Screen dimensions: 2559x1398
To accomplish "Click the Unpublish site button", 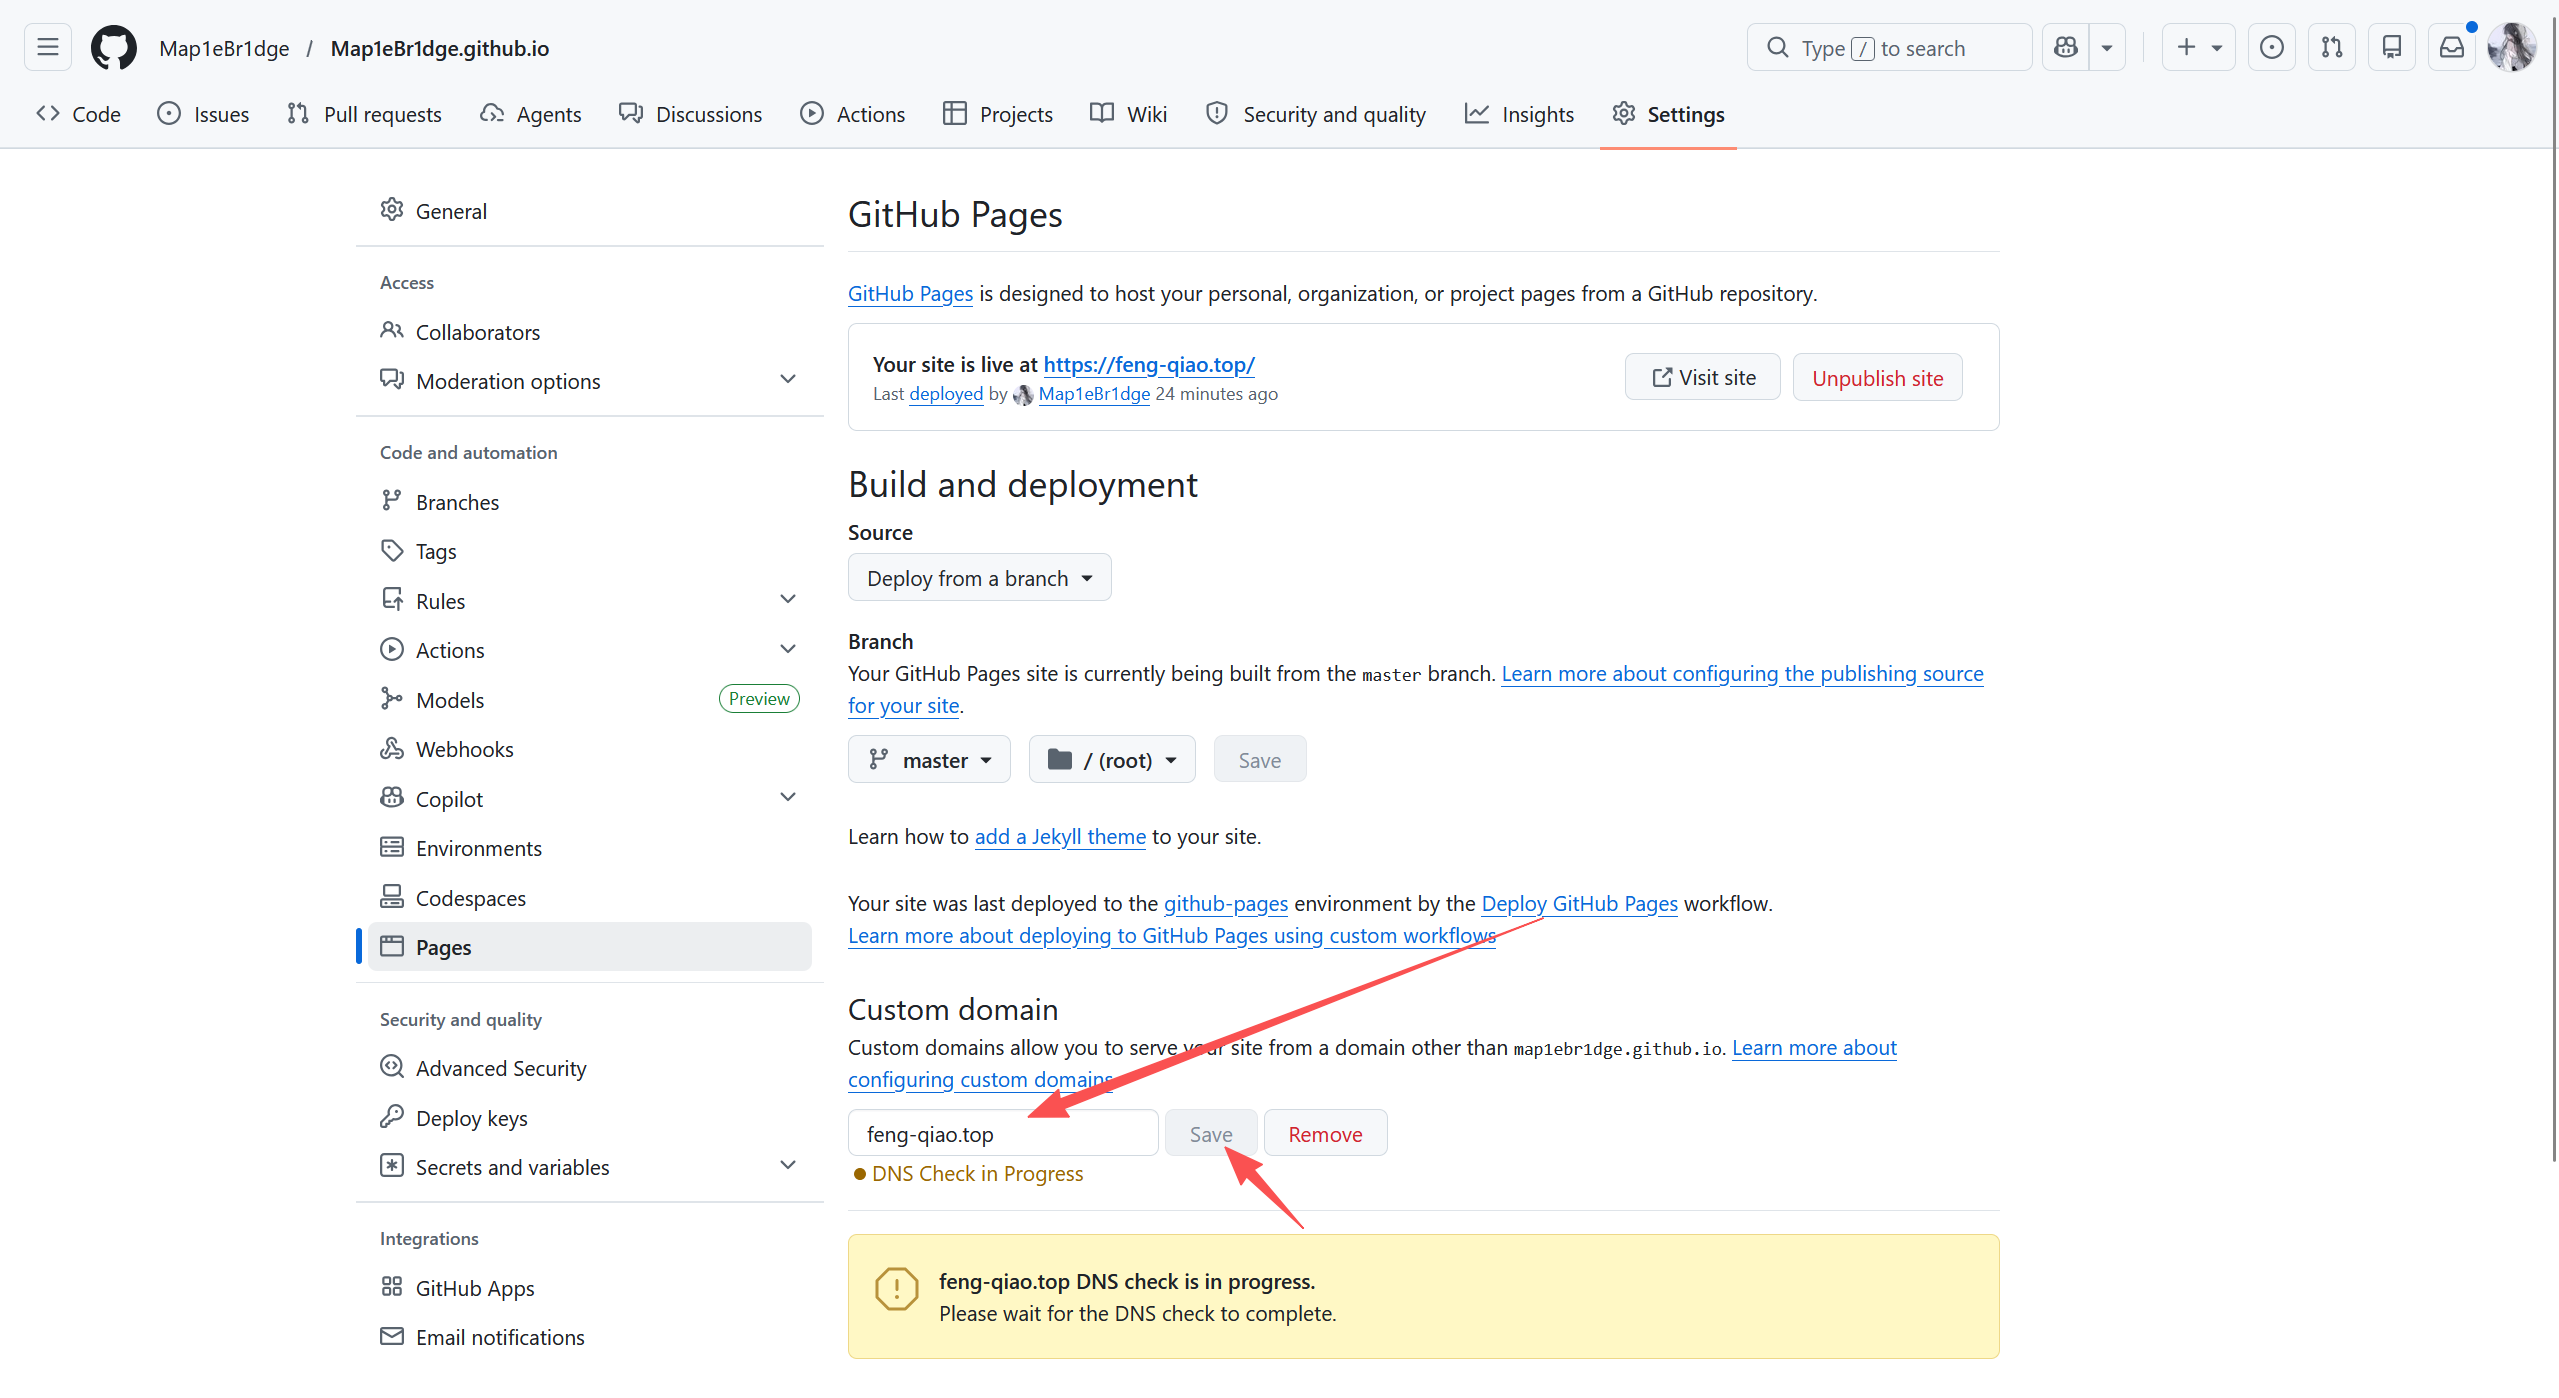I will tap(1877, 377).
